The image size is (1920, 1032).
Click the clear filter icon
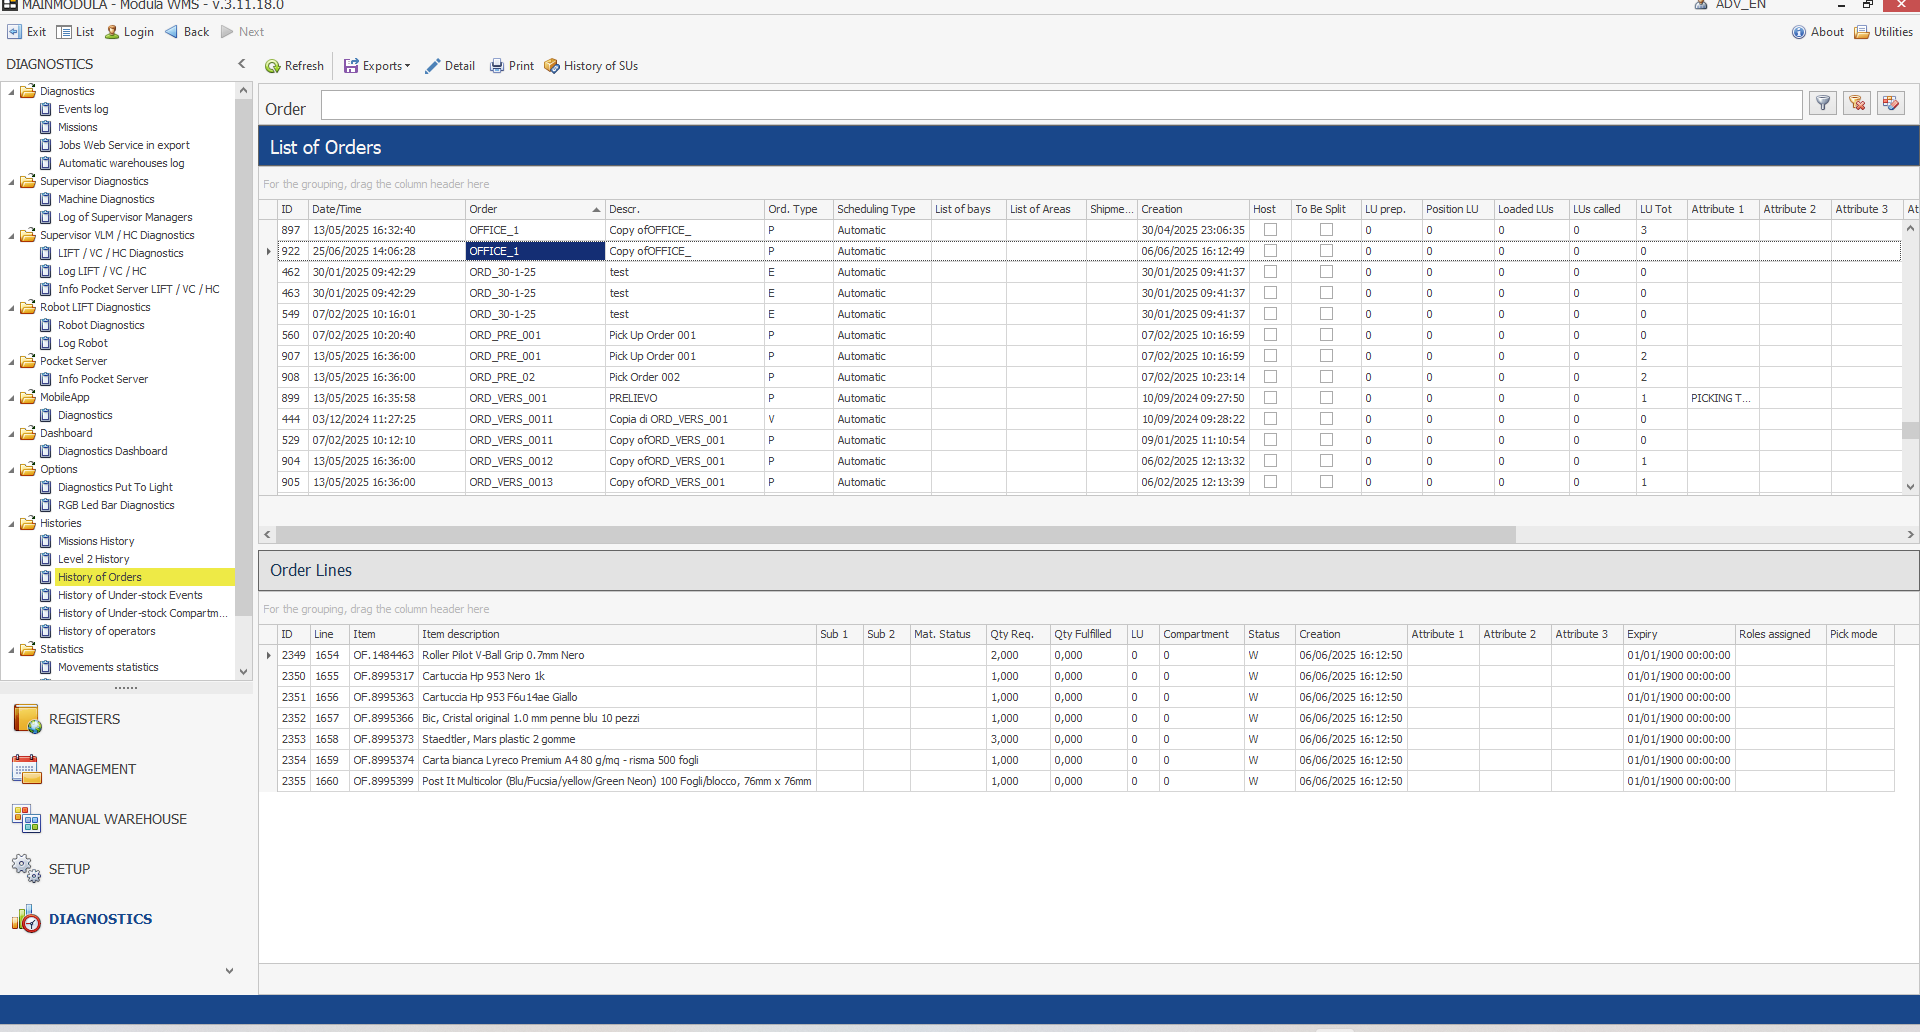tap(1857, 103)
